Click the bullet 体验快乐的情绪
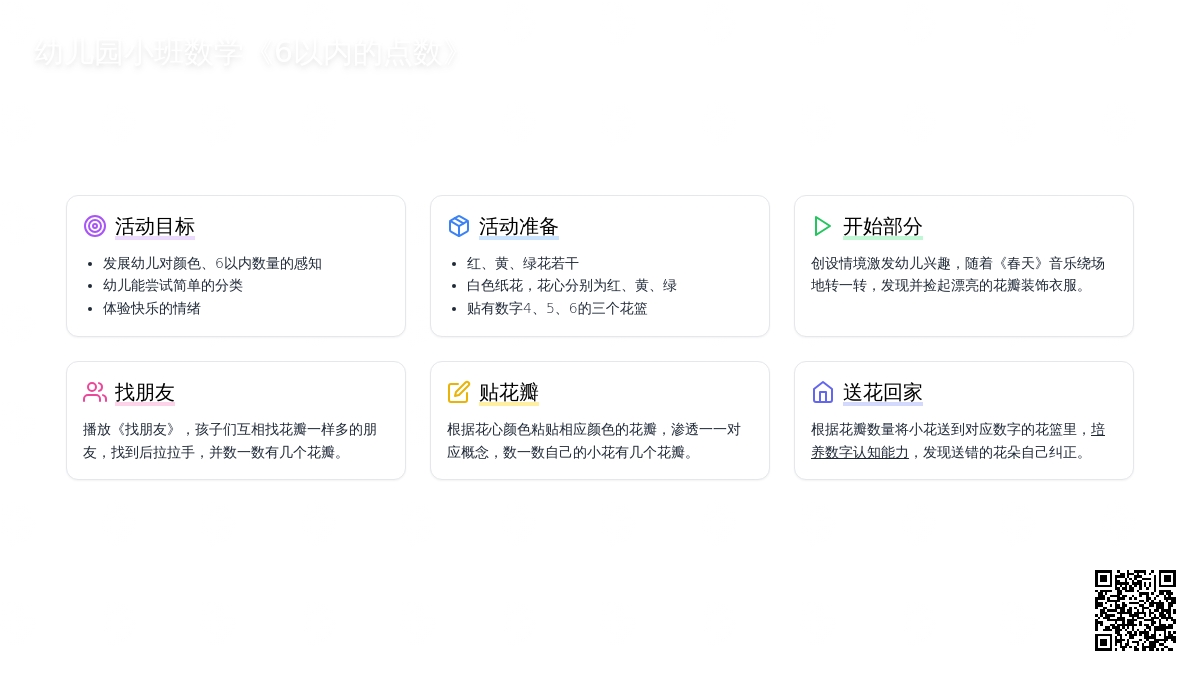 coord(152,308)
